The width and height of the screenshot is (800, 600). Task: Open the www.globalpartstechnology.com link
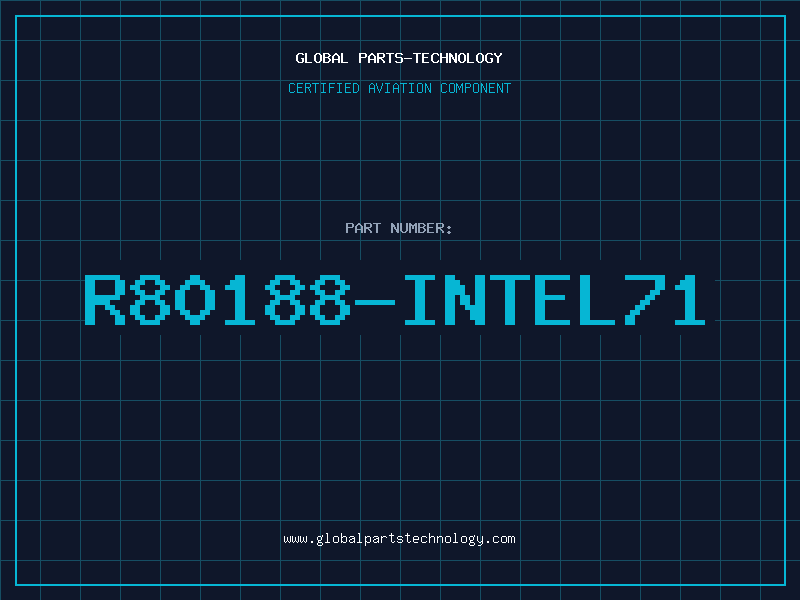399,539
